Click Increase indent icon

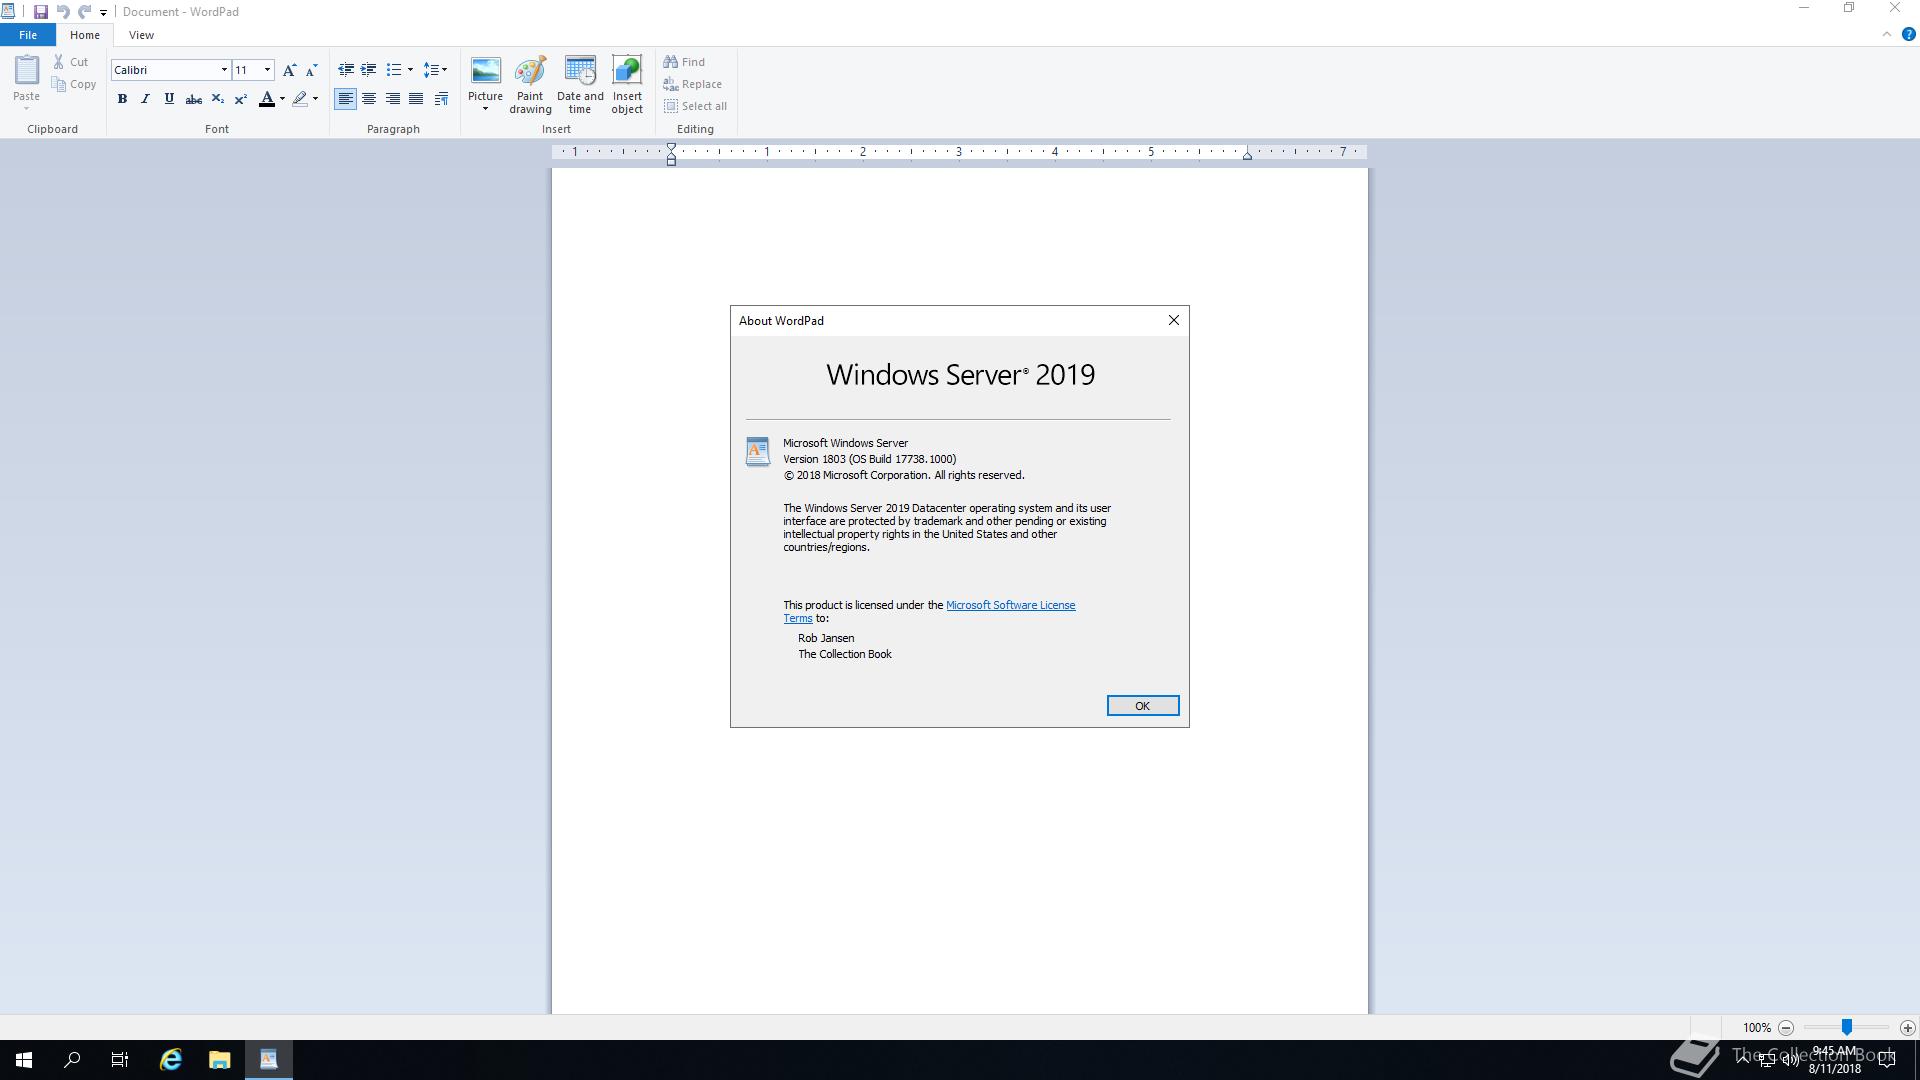click(369, 70)
